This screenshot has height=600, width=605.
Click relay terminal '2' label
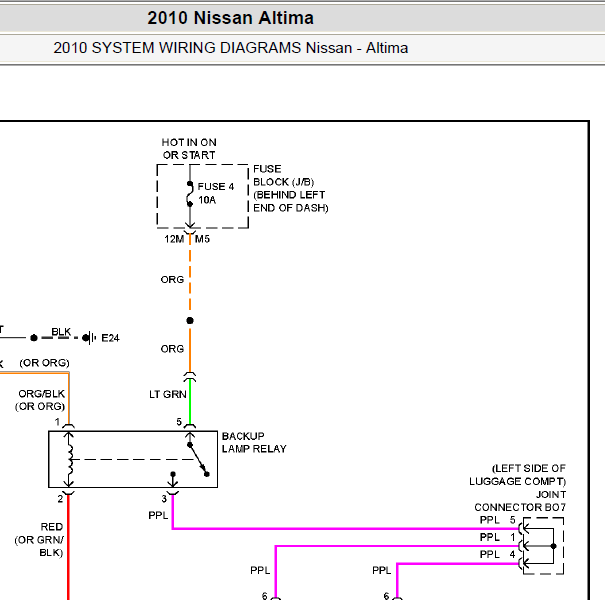tap(60, 499)
